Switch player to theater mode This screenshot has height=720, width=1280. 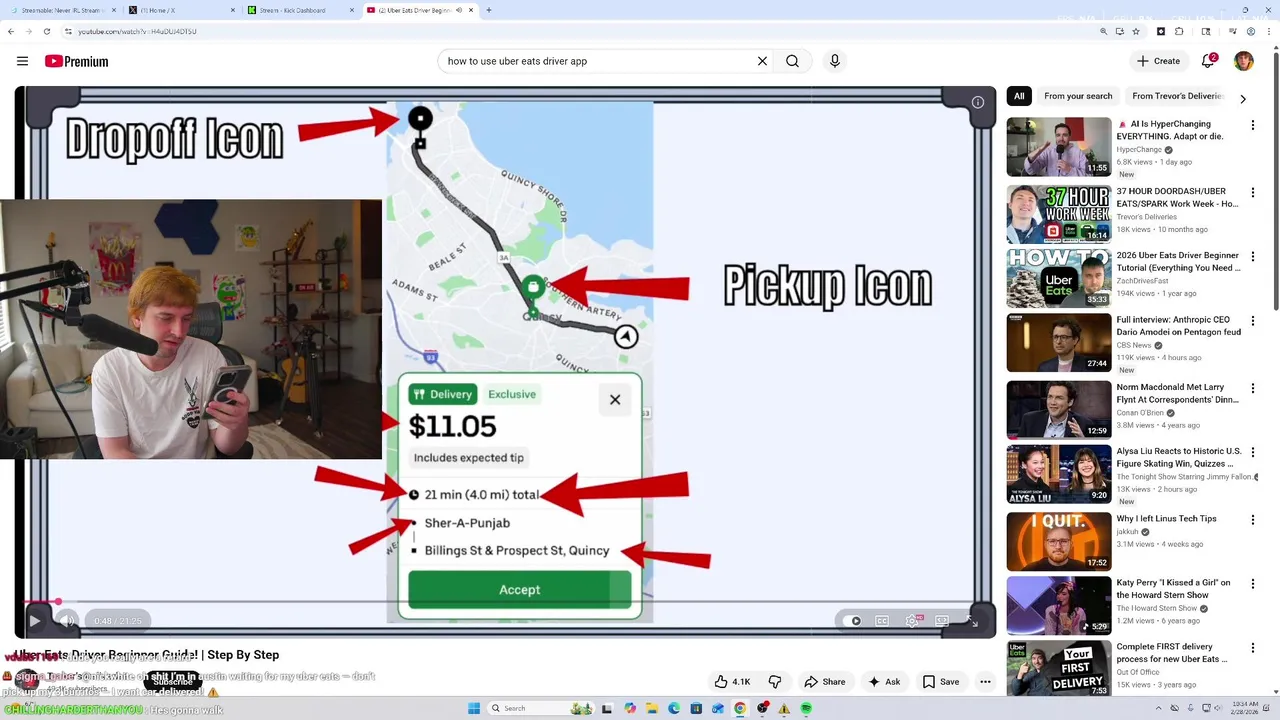click(x=942, y=621)
